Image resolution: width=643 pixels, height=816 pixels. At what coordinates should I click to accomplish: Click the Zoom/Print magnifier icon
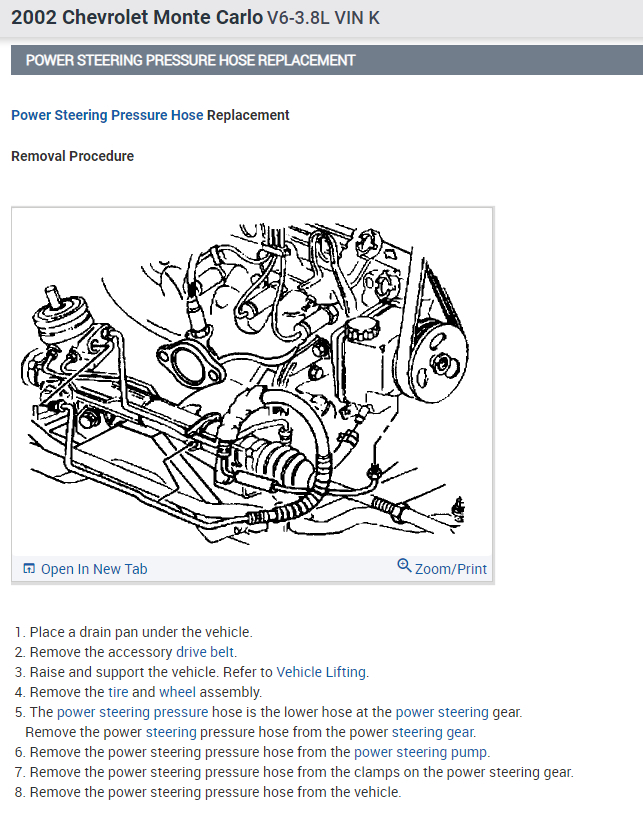[404, 565]
